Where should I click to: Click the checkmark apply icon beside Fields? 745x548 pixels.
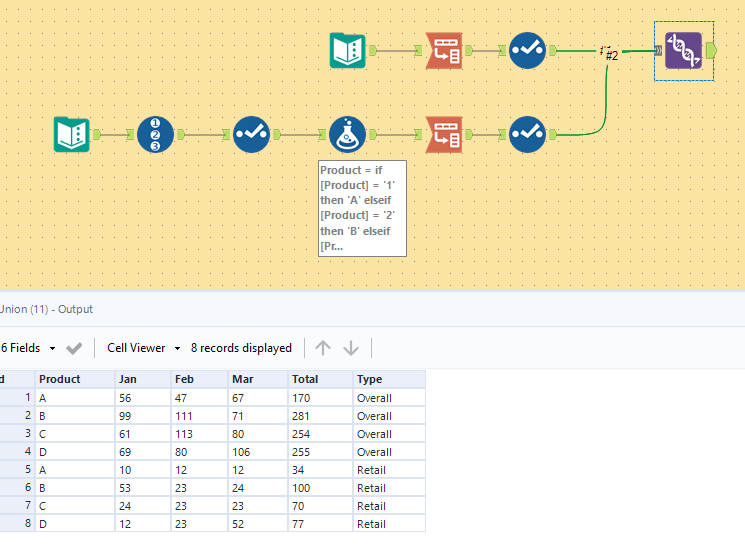pyautogui.click(x=74, y=348)
